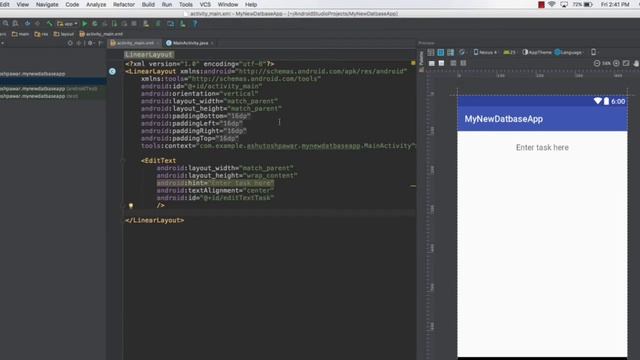The image size is (640, 360).
Task: Click the tools:context attribute line
Action: point(278,146)
